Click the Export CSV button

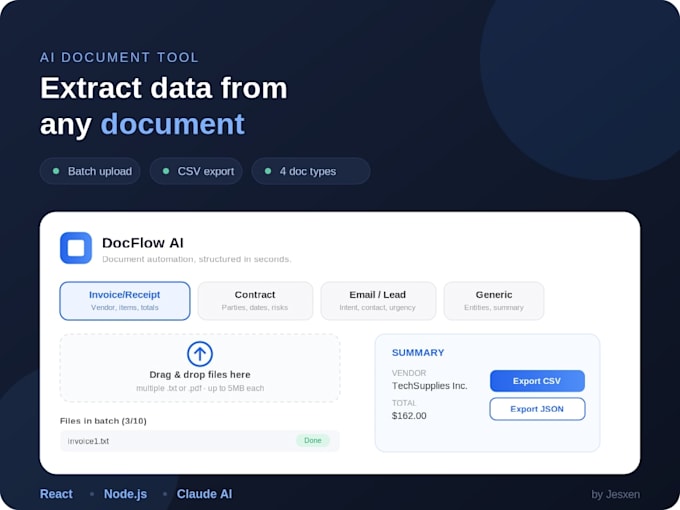point(537,381)
